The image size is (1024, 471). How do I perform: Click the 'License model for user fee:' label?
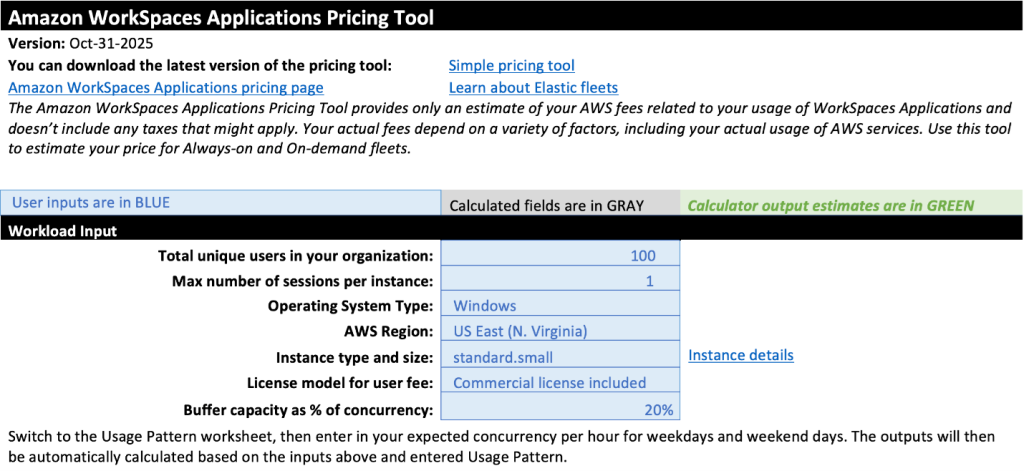(x=340, y=383)
